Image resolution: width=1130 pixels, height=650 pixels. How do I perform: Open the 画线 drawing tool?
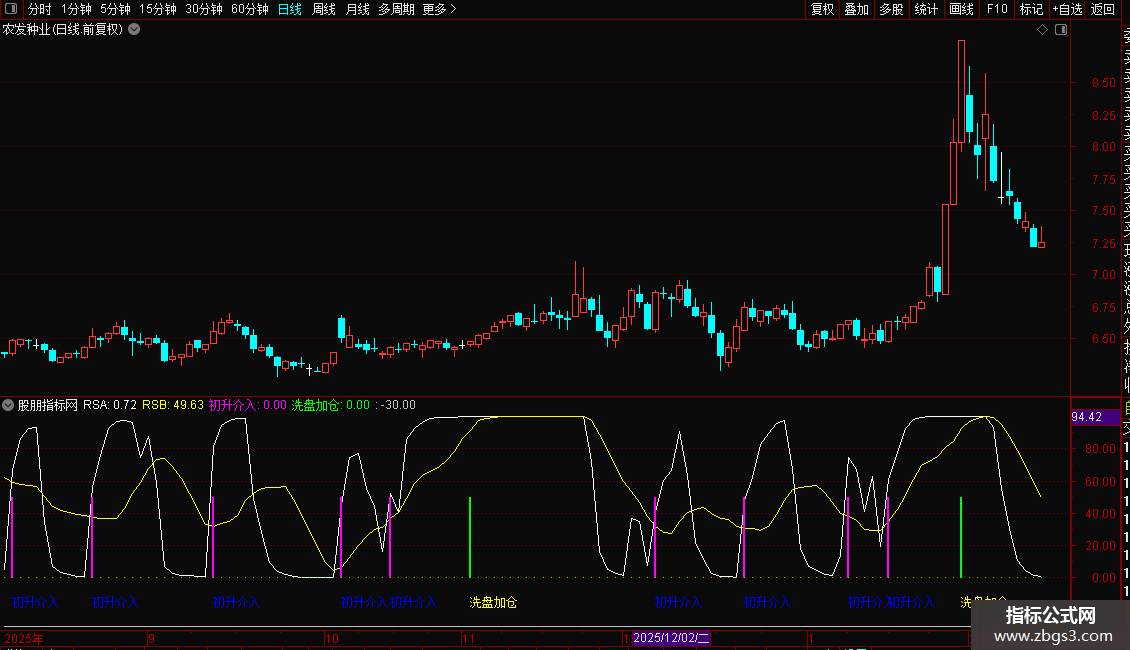tap(961, 9)
